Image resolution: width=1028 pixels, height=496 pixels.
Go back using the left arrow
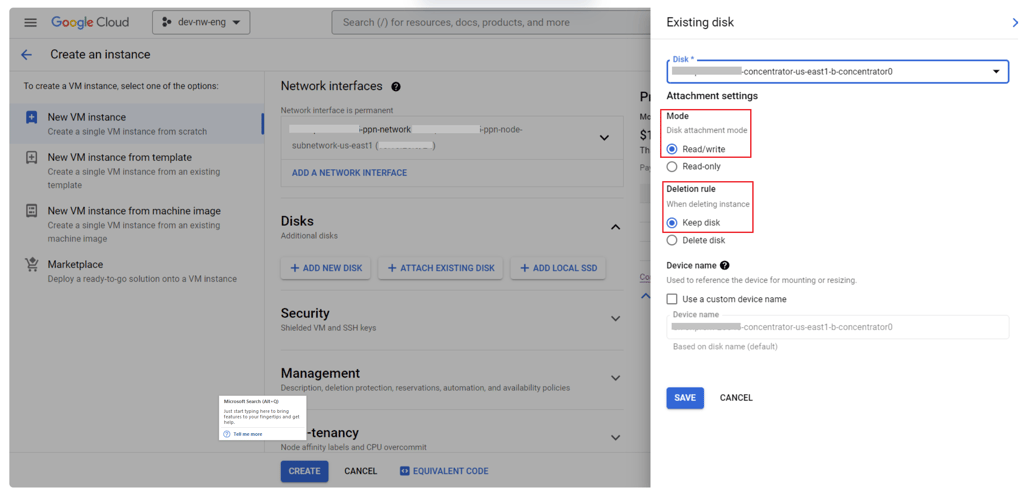(x=27, y=55)
